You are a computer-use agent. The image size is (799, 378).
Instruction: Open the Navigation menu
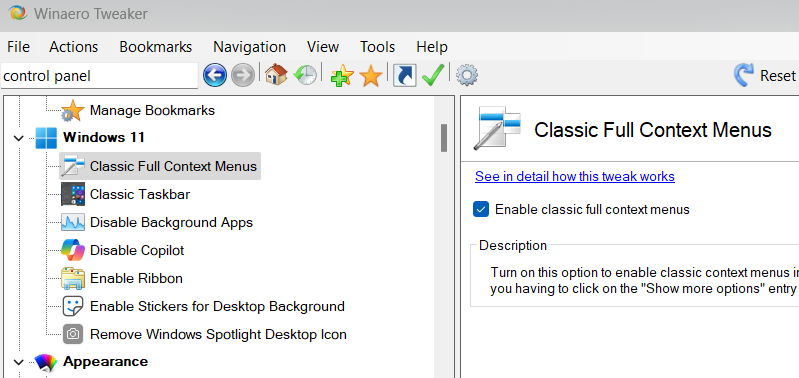coord(249,47)
